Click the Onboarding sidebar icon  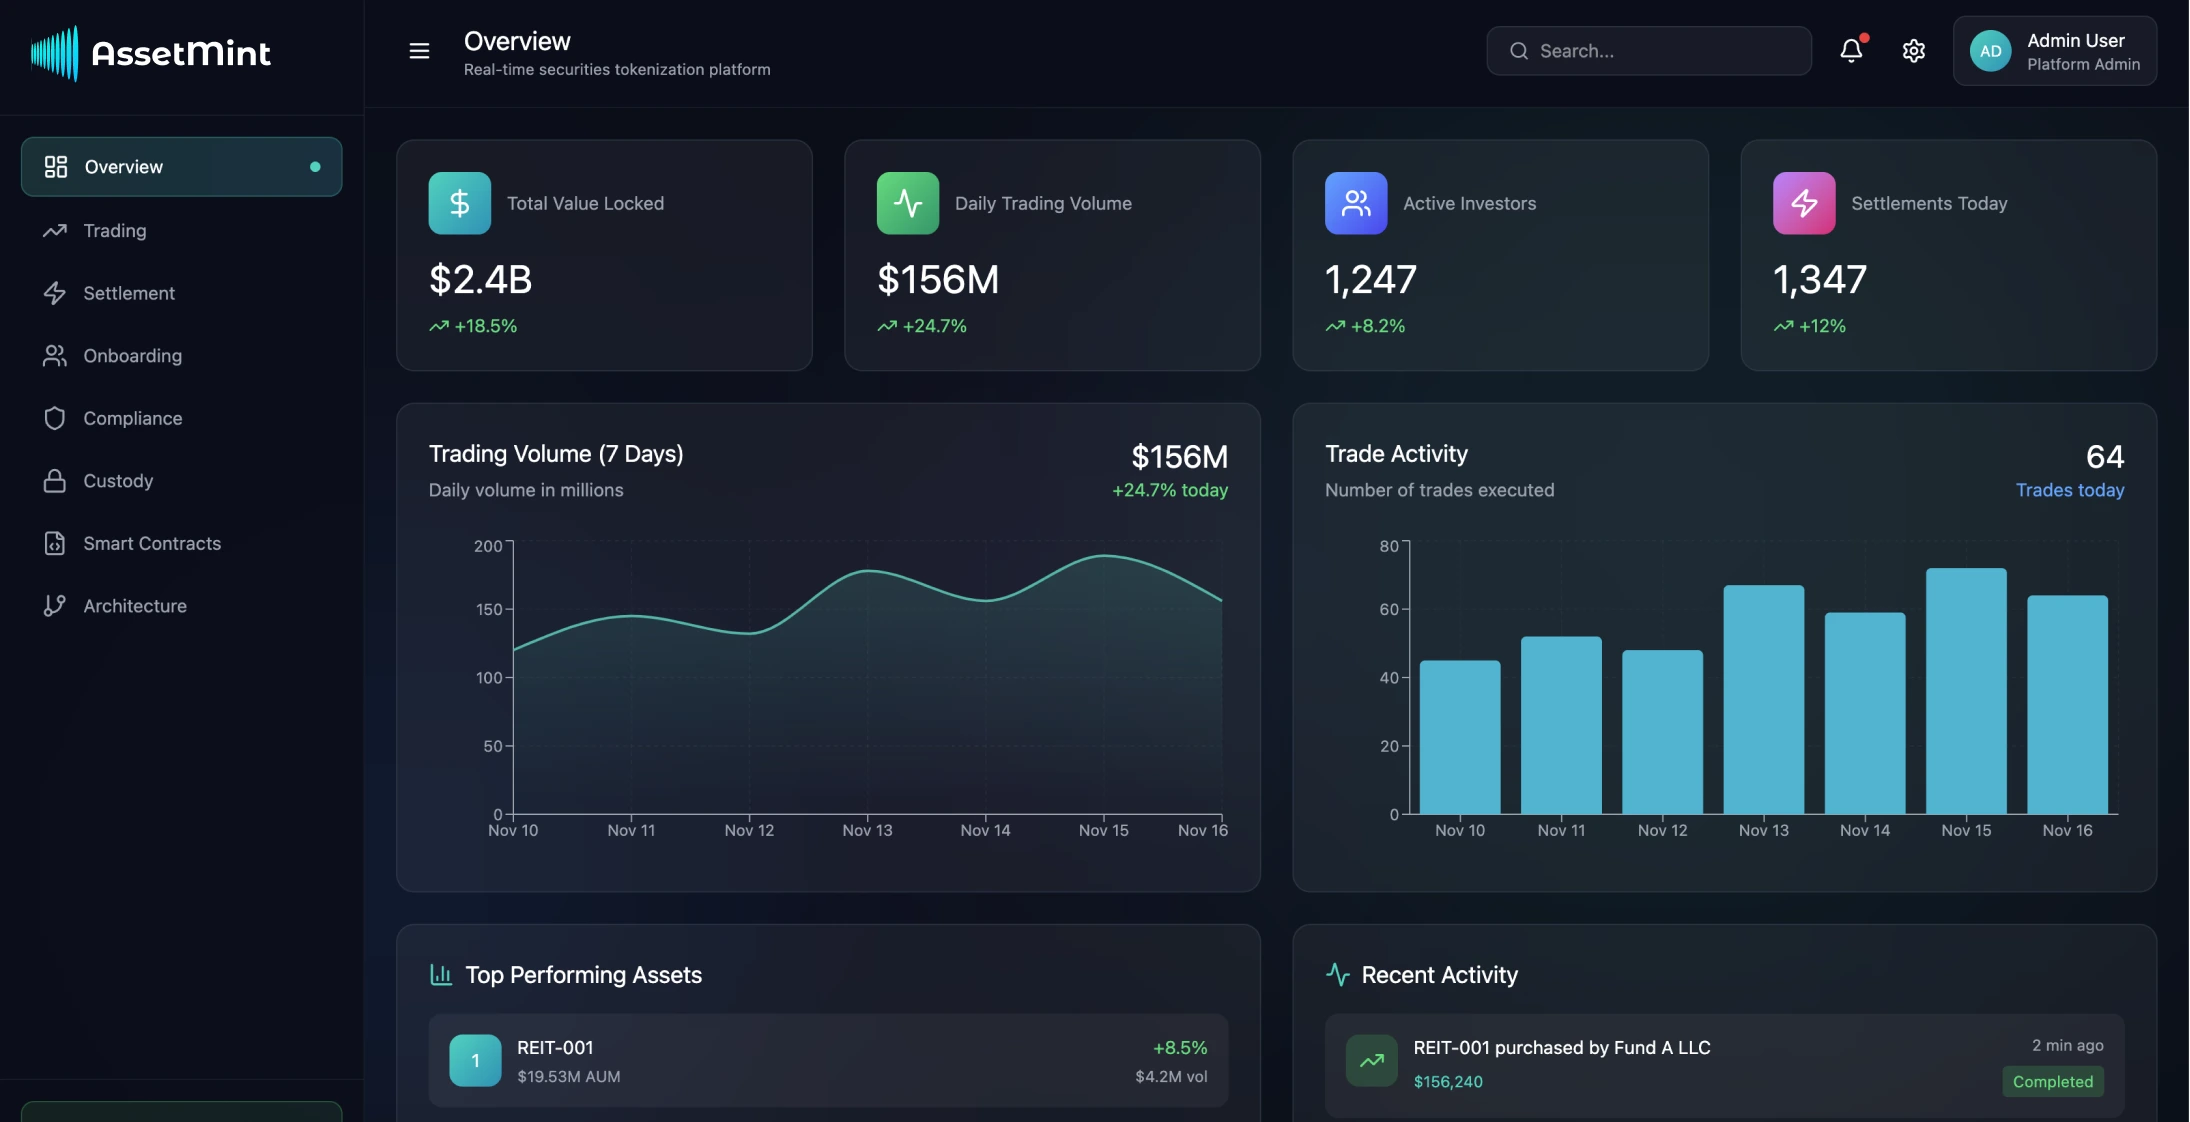(56, 355)
